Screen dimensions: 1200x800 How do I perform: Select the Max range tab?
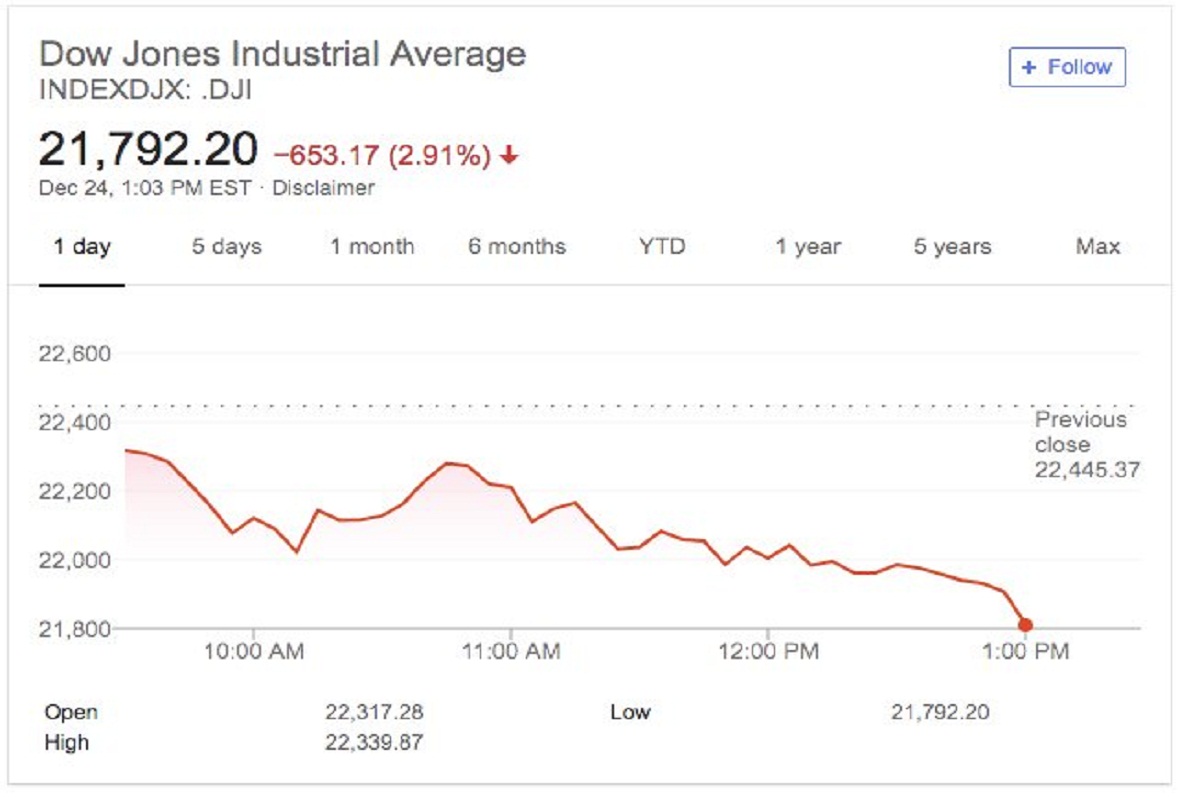click(x=1098, y=247)
